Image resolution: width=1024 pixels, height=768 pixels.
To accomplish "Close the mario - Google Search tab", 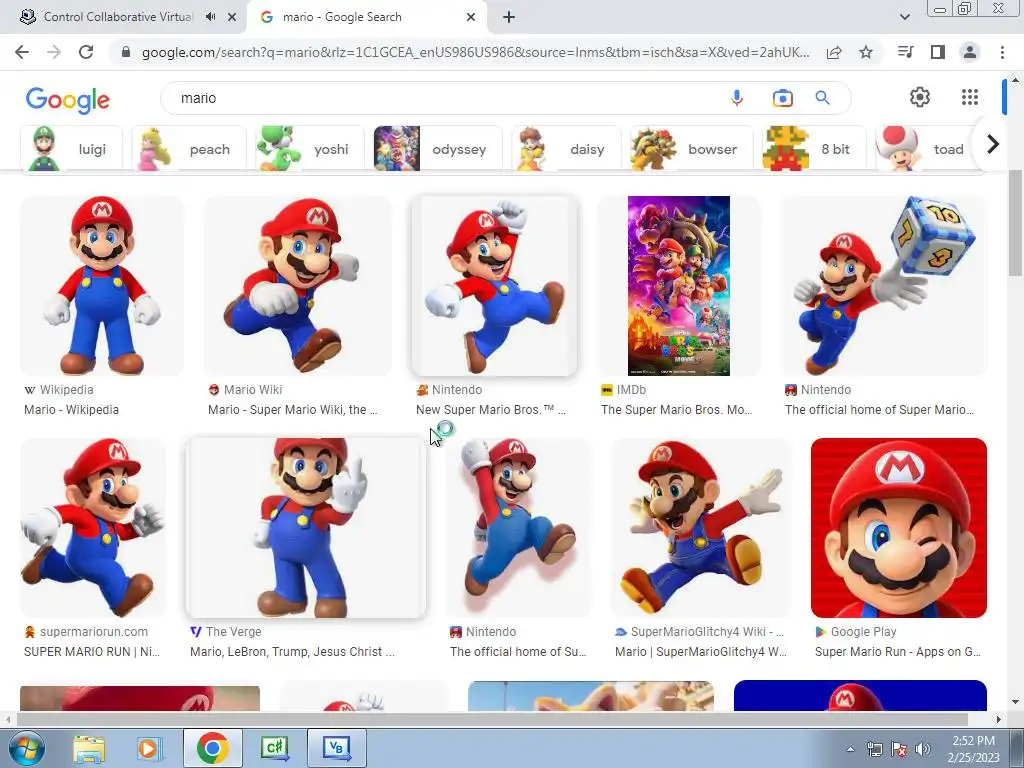I will pos(471,17).
